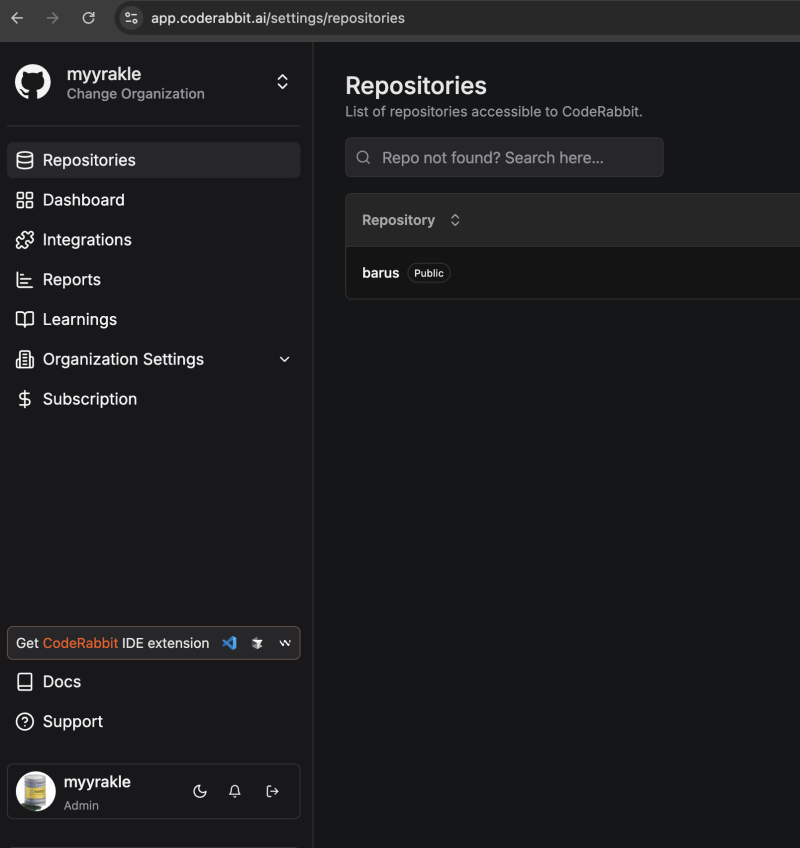Click the GitHub organization logo
The width and height of the screenshot is (800, 848).
[33, 83]
